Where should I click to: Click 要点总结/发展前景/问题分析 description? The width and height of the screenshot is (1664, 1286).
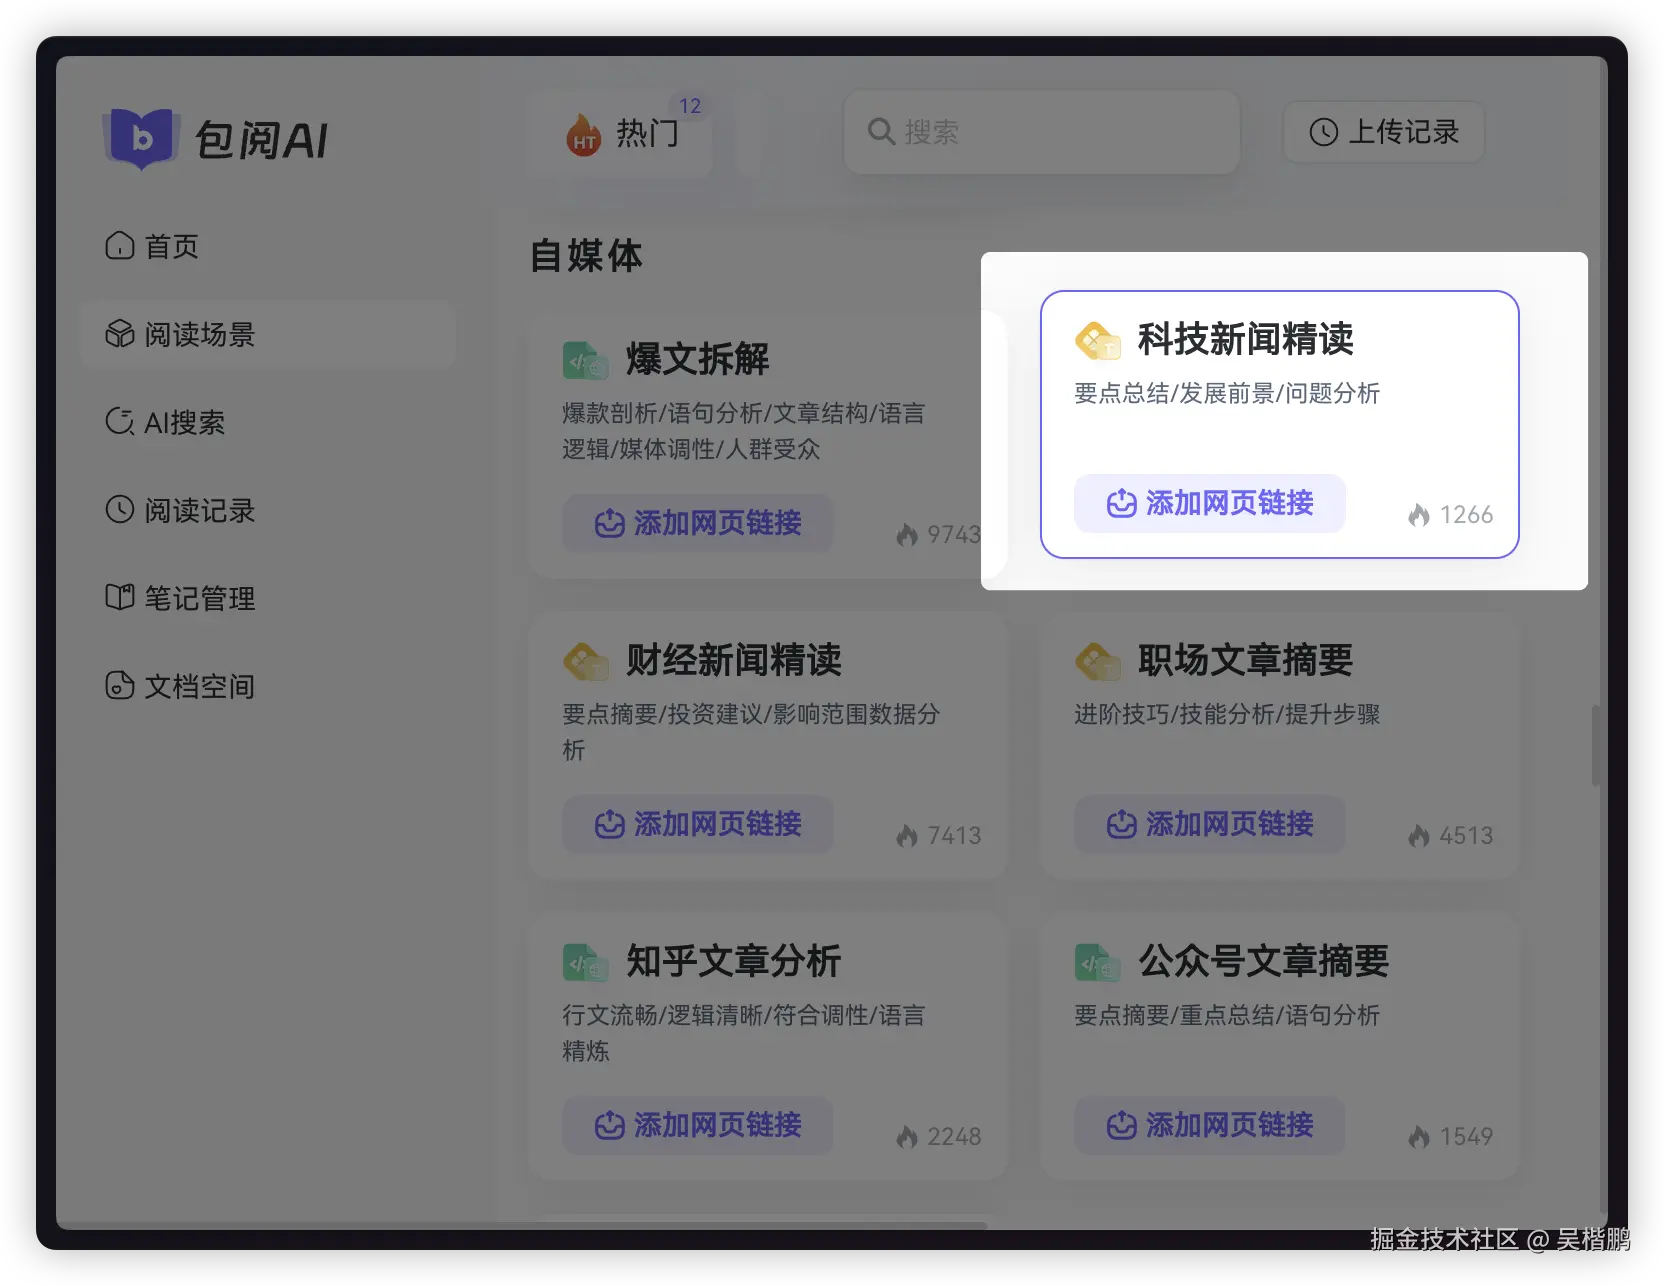[x=1227, y=393]
